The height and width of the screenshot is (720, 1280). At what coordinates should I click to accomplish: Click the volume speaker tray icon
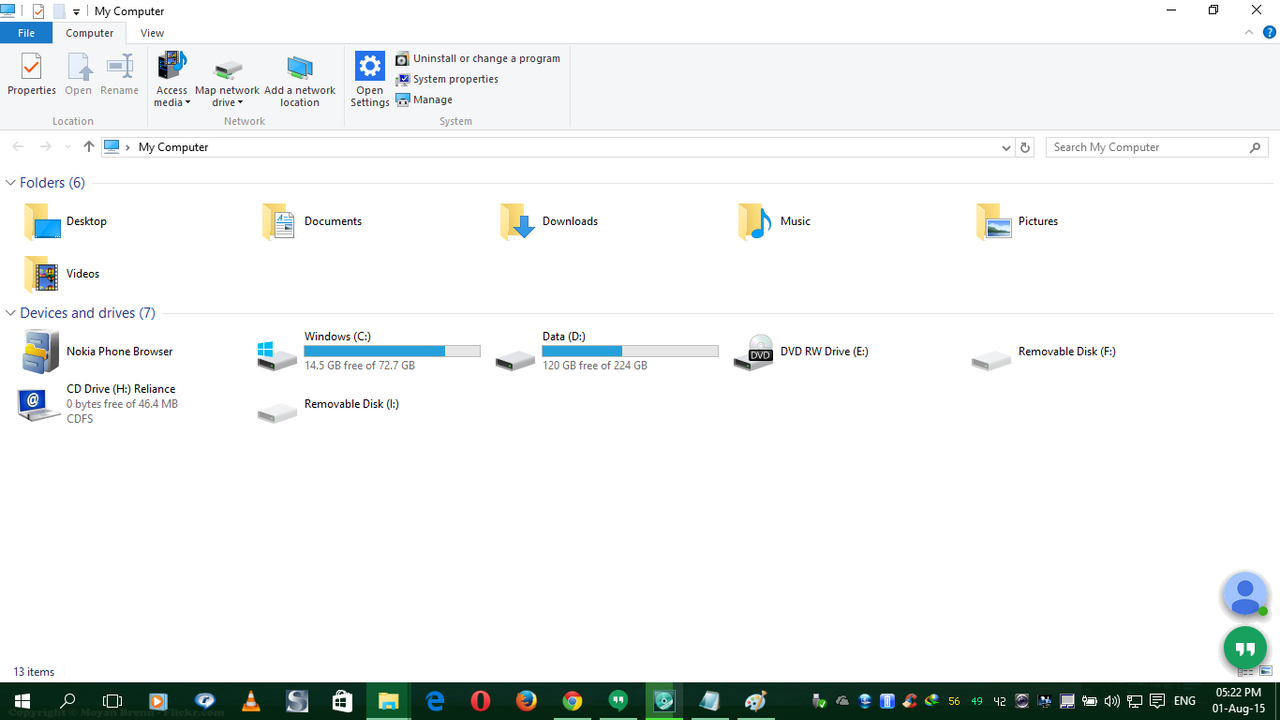tap(1112, 701)
